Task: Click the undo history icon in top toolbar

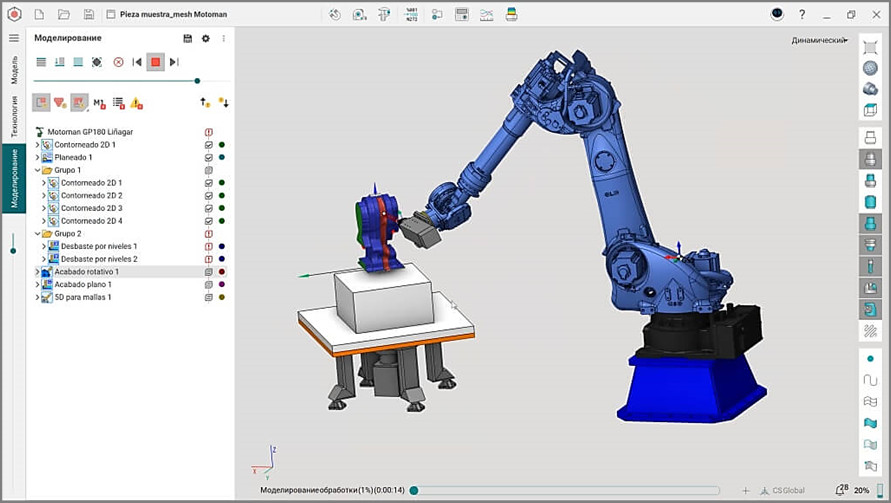Action: (335, 15)
